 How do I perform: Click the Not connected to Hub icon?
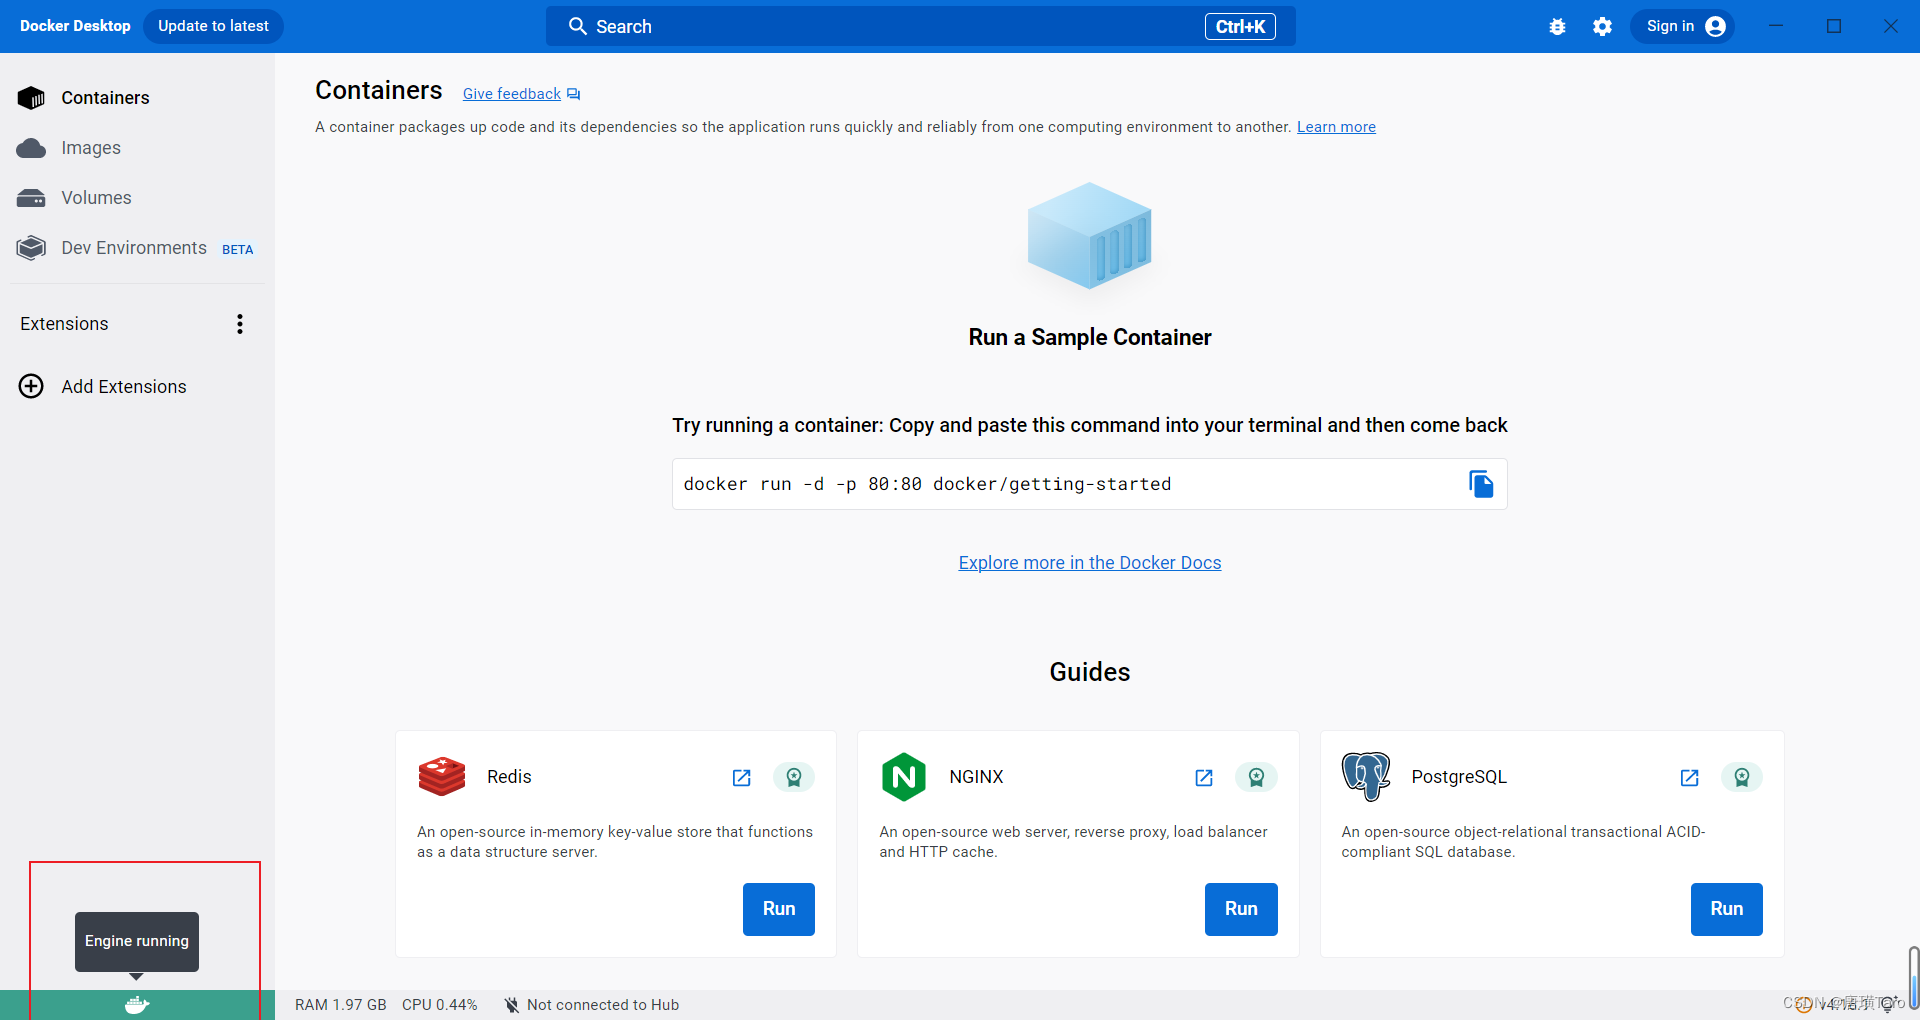point(511,1005)
